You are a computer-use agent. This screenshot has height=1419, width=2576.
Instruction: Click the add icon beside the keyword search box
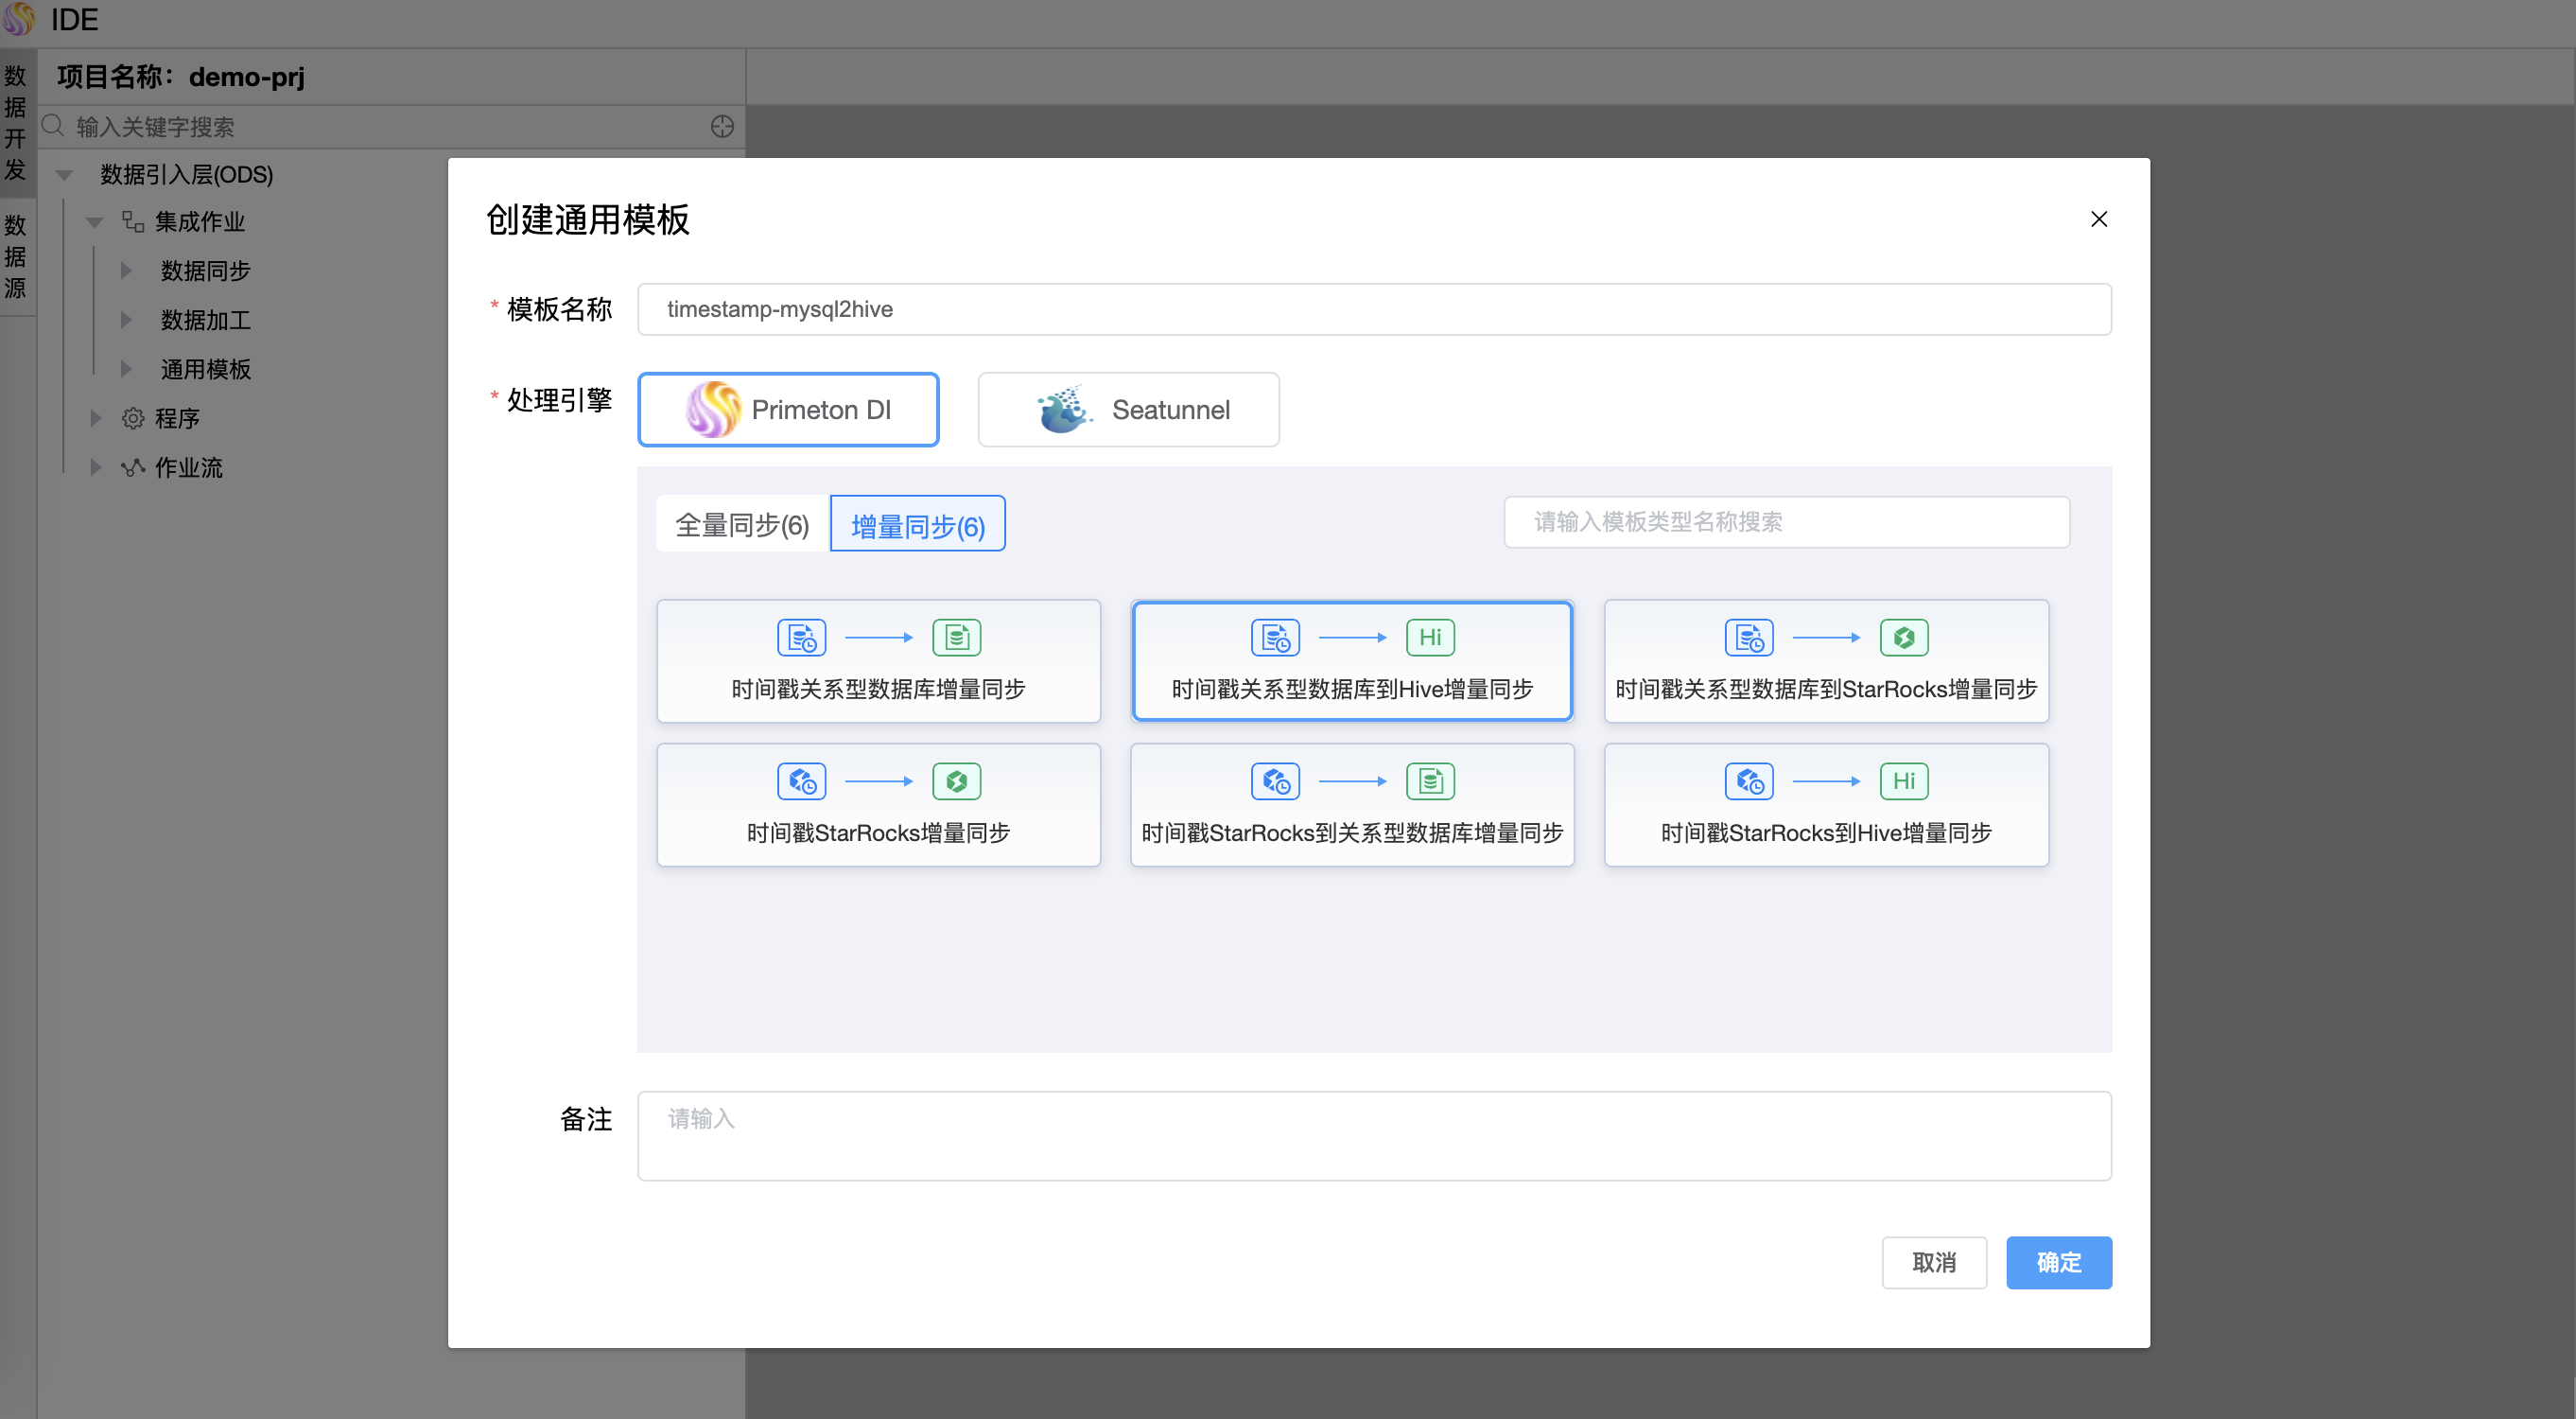[x=722, y=126]
